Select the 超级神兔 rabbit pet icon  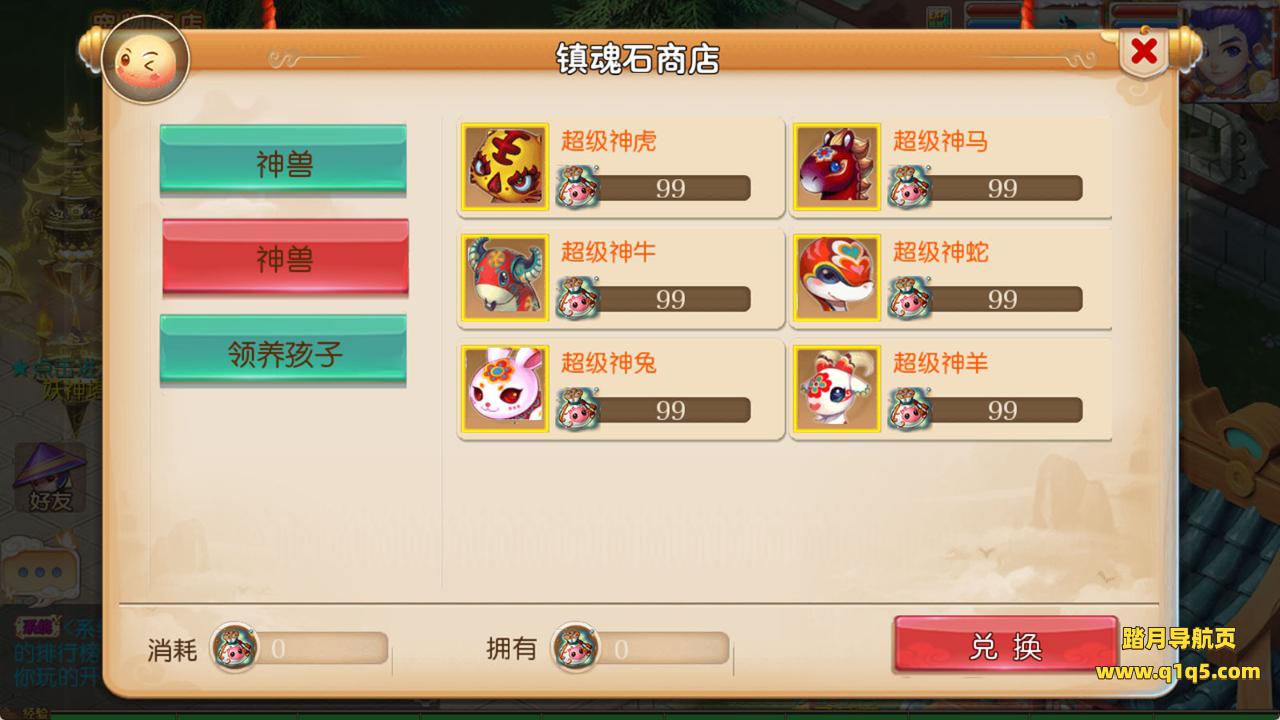(505, 388)
